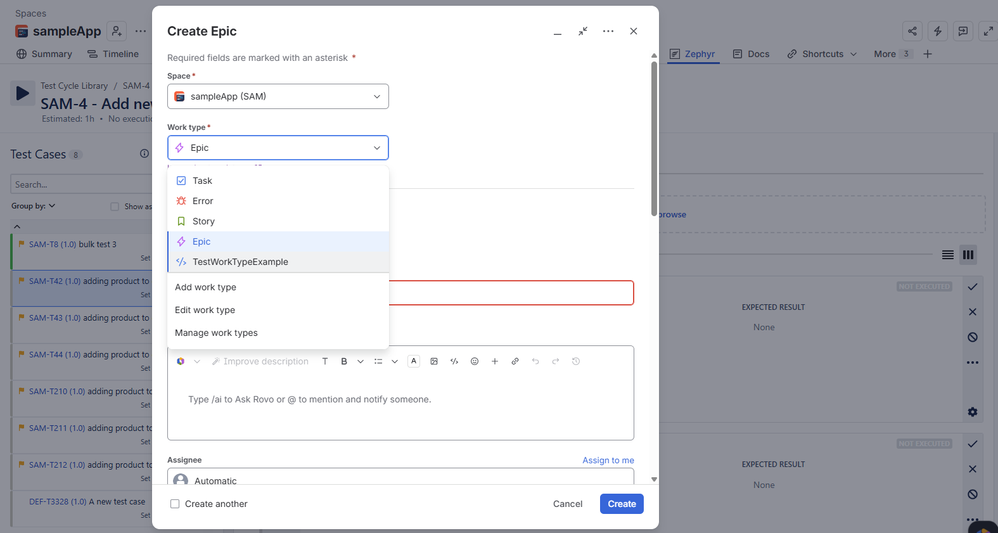Image resolution: width=998 pixels, height=533 pixels.
Task: Choose Add work type
Action: coord(278,287)
